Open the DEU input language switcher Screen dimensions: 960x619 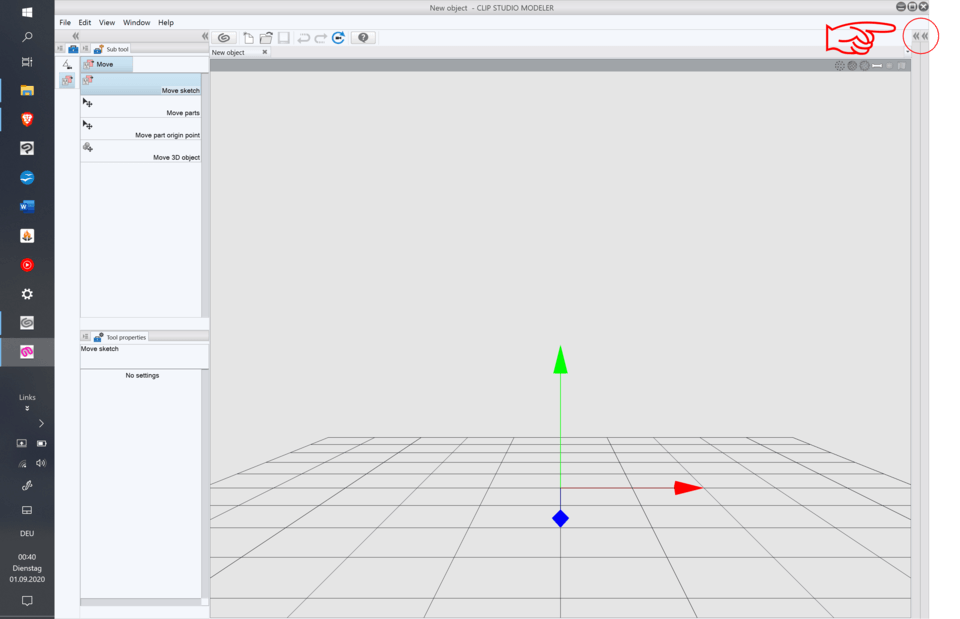pos(27,533)
